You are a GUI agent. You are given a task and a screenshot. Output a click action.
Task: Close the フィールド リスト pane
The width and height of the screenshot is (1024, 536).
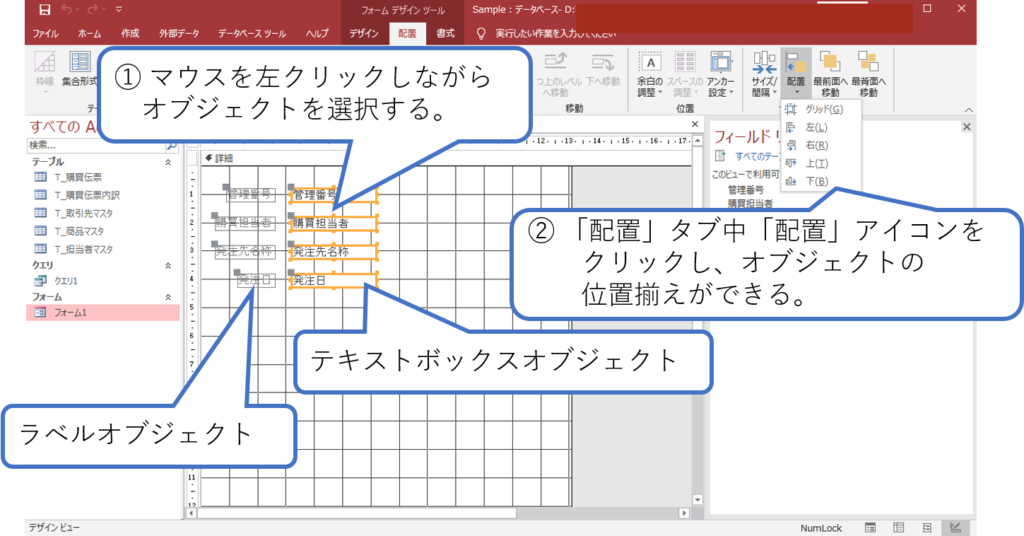(967, 127)
